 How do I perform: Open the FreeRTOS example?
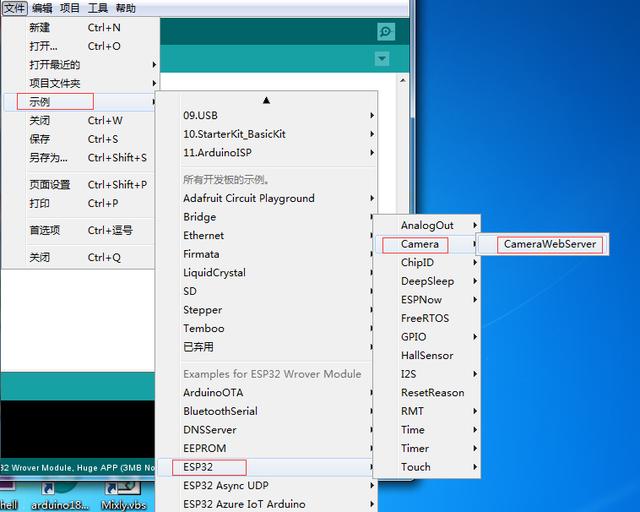coord(427,318)
